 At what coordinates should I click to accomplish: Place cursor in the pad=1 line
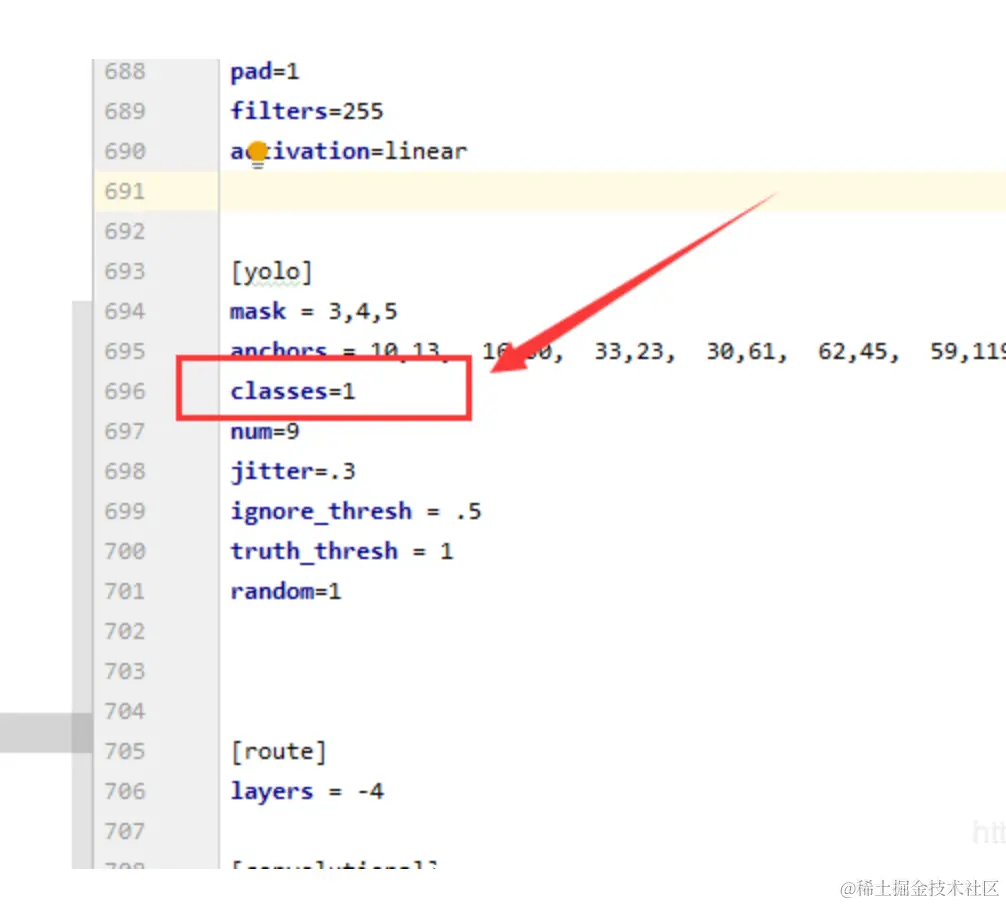pos(265,72)
